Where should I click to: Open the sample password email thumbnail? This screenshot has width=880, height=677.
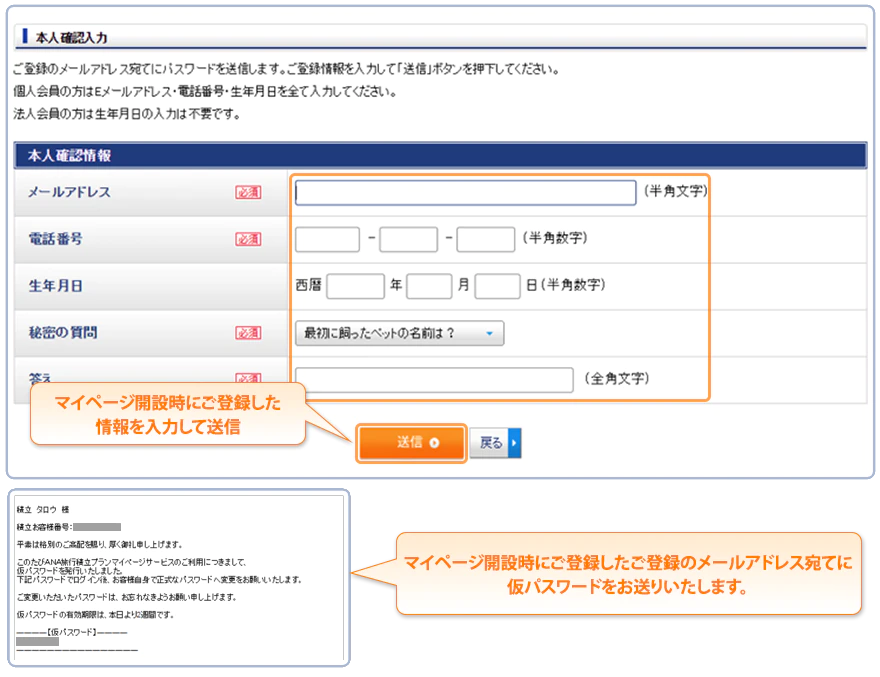tap(179, 578)
